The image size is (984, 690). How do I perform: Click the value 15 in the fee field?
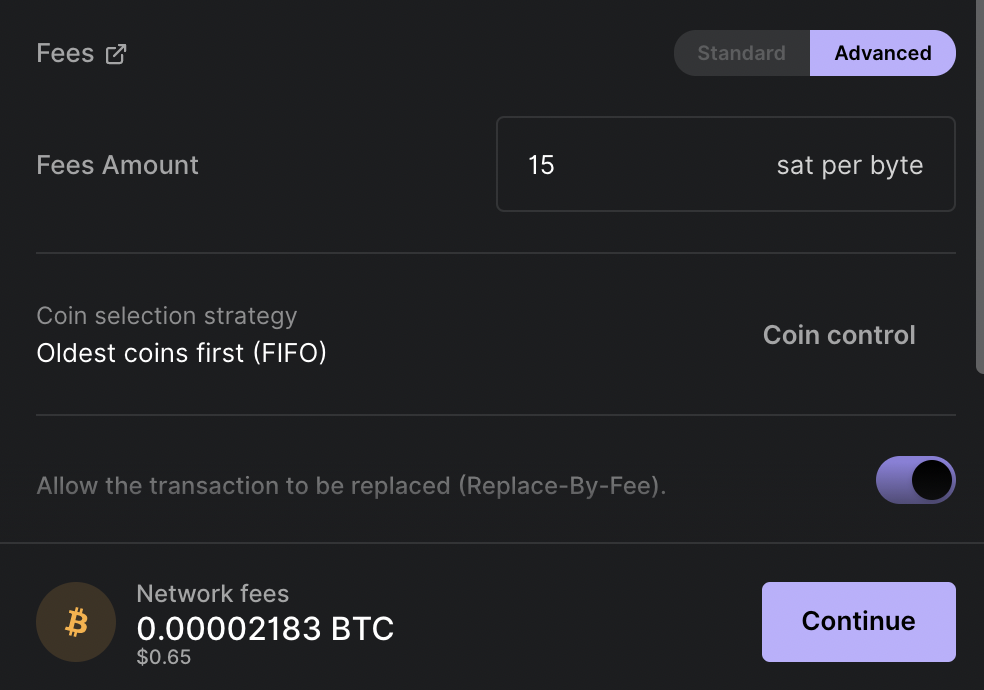[x=541, y=165]
